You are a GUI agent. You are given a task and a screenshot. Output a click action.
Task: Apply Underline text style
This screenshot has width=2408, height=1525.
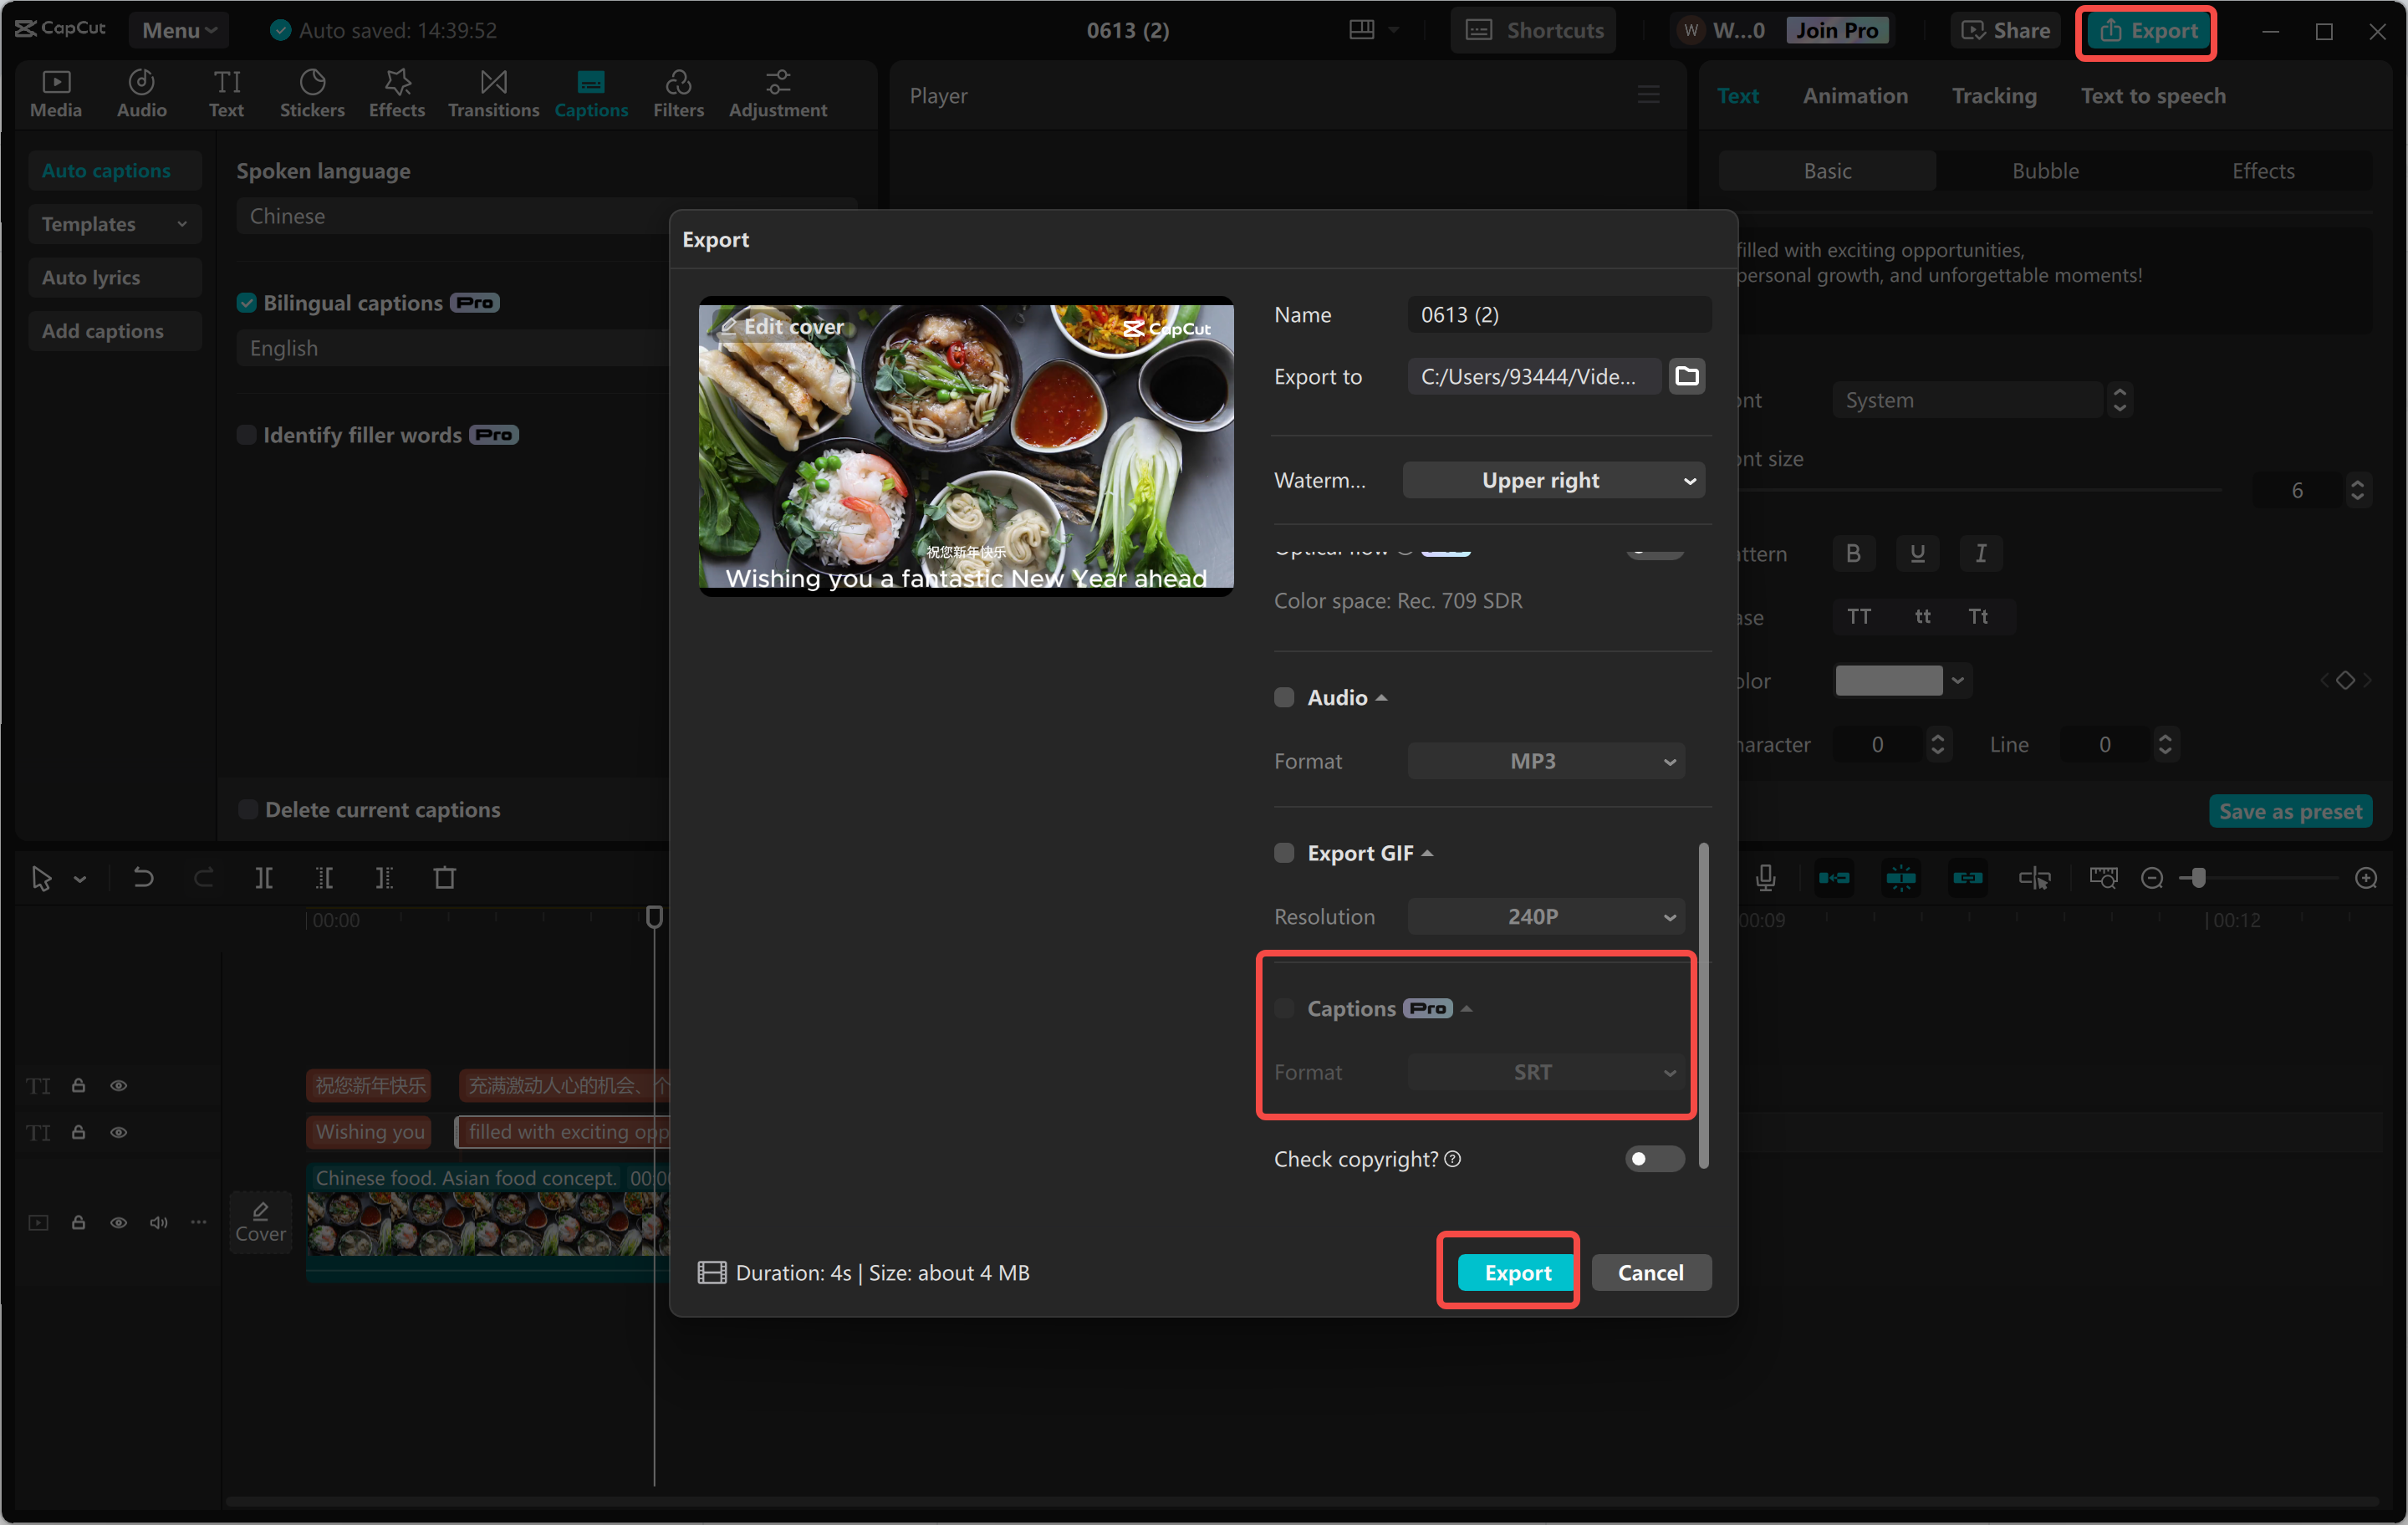1917,553
